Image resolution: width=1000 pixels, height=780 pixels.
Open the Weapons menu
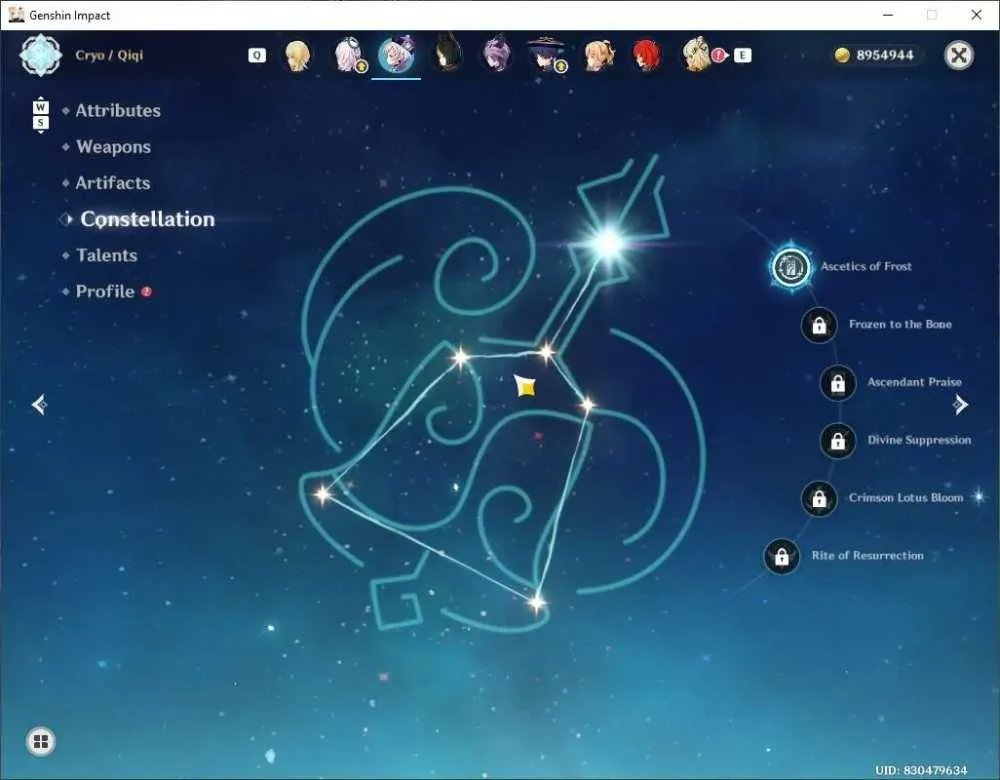114,147
